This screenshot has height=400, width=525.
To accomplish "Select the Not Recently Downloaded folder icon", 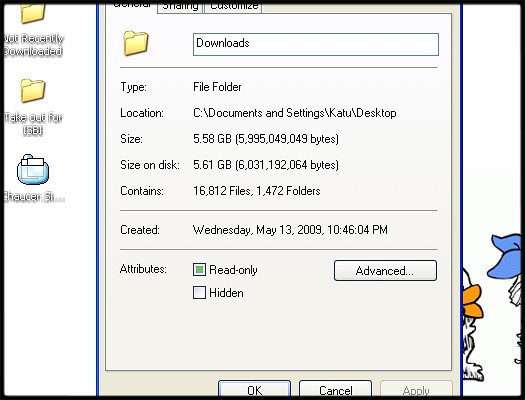I will coord(32,13).
